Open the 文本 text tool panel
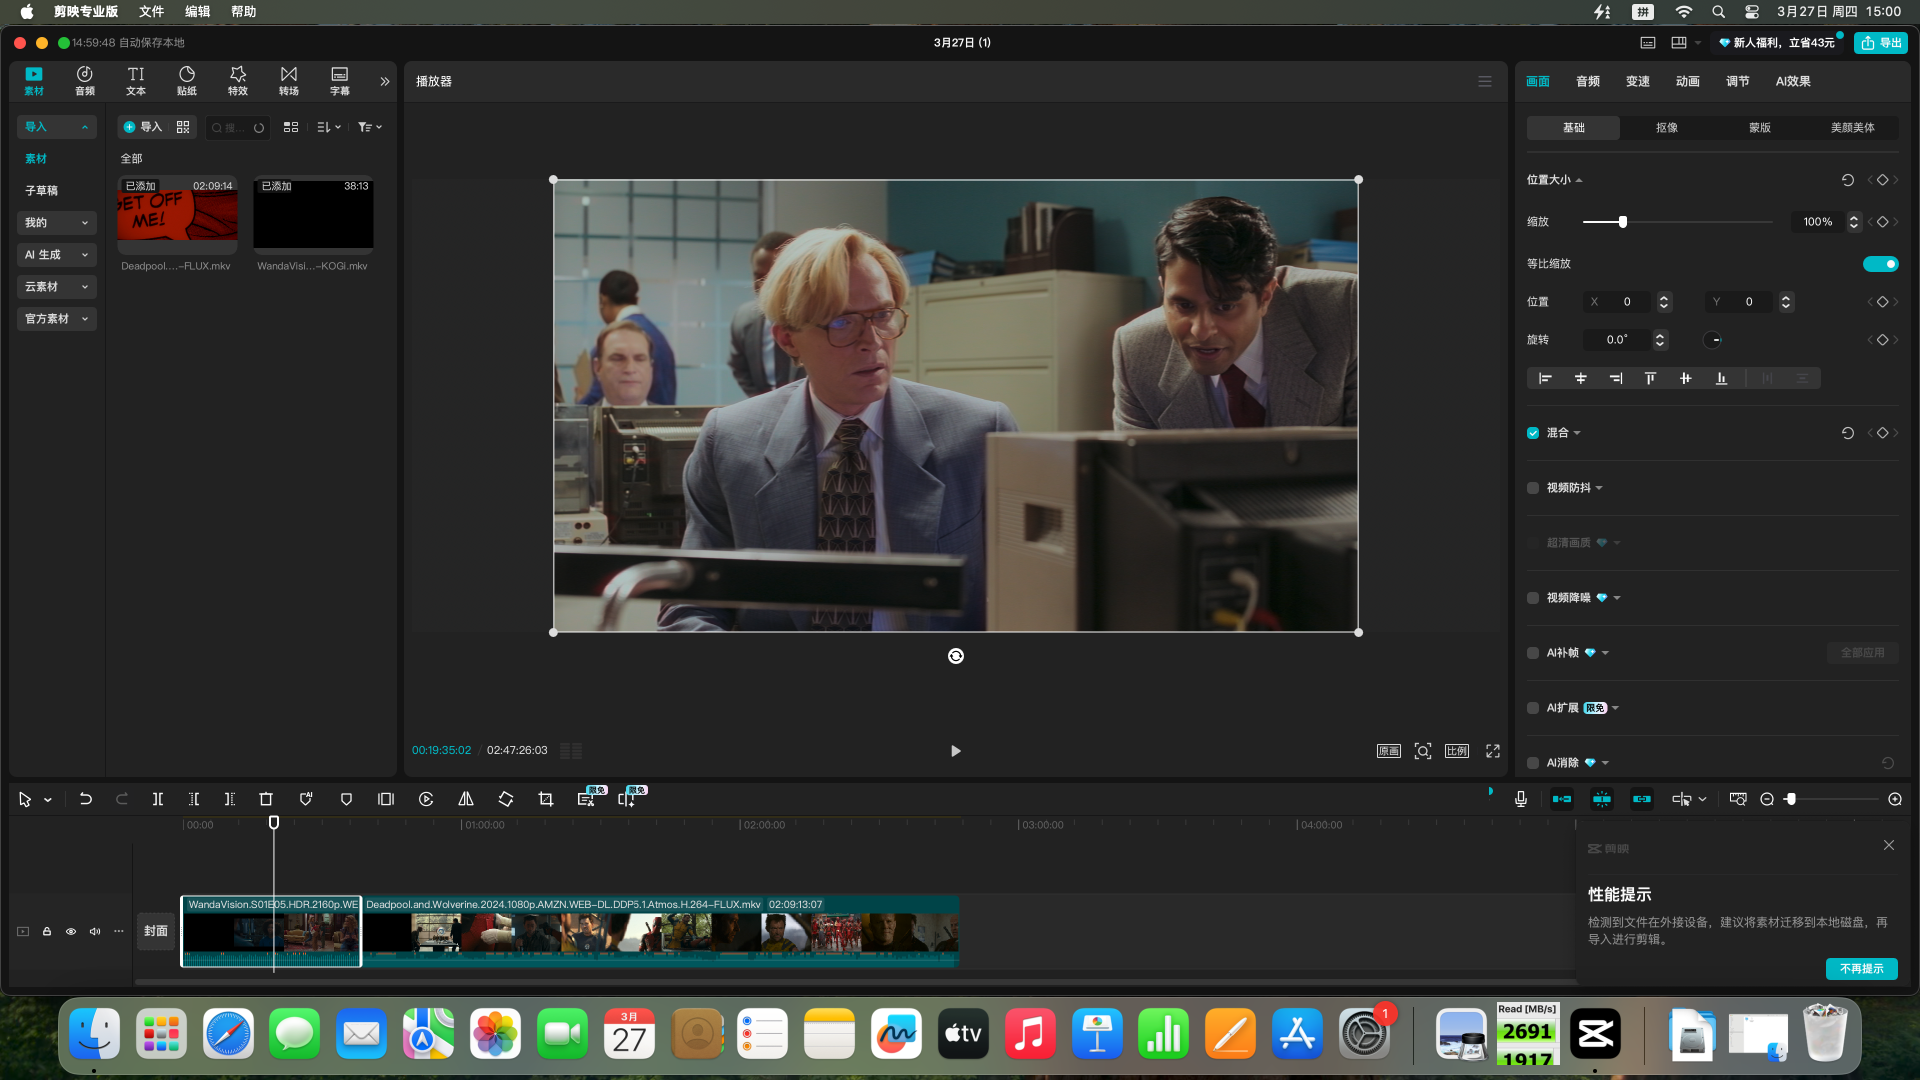 tap(136, 81)
